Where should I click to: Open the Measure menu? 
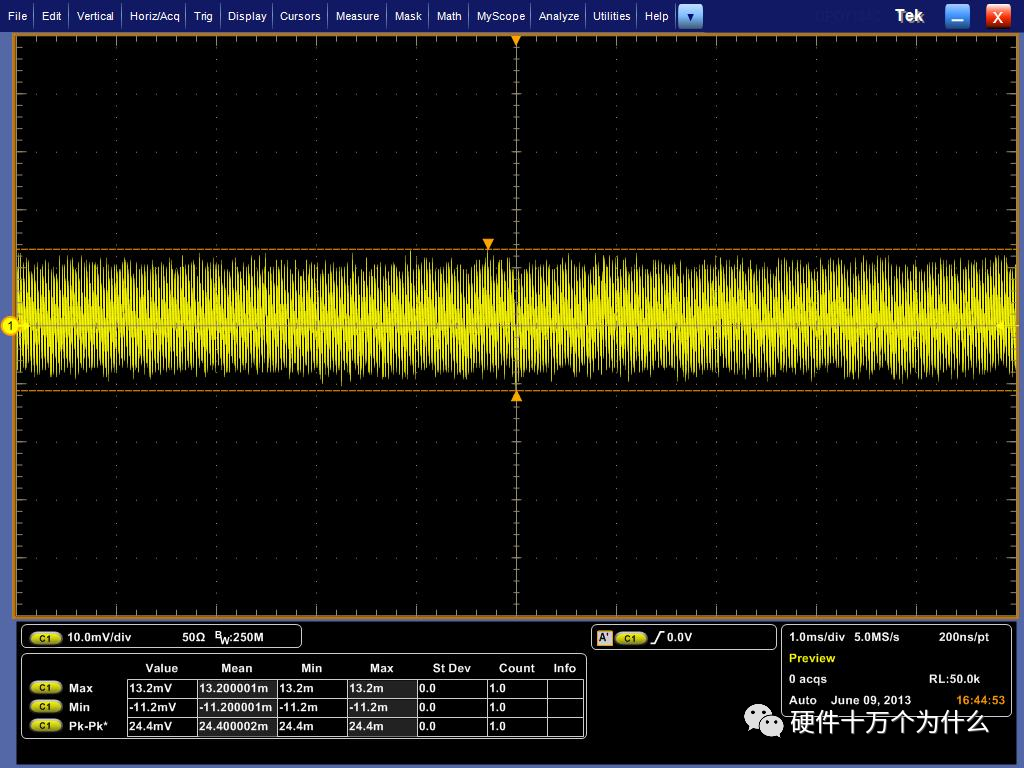click(357, 16)
